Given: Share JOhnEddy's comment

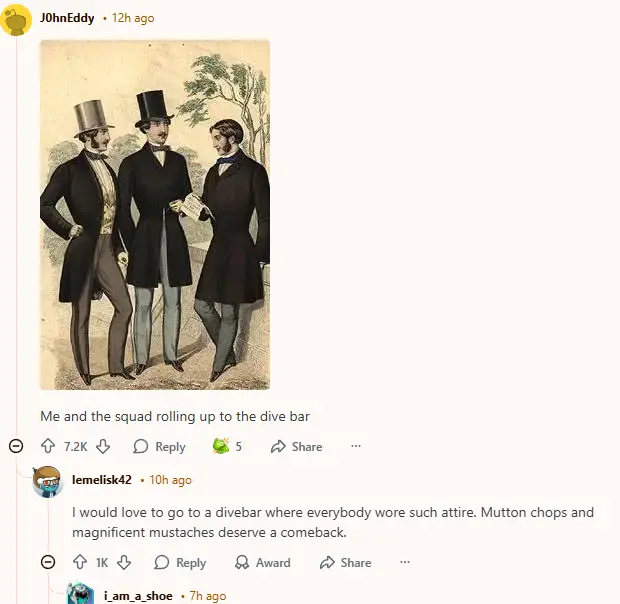Looking at the screenshot, I should click(x=297, y=446).
